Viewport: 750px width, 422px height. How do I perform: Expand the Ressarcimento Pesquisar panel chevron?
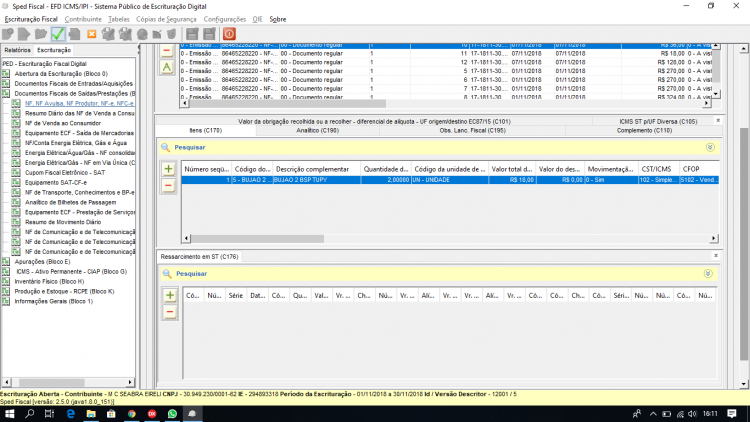point(708,274)
